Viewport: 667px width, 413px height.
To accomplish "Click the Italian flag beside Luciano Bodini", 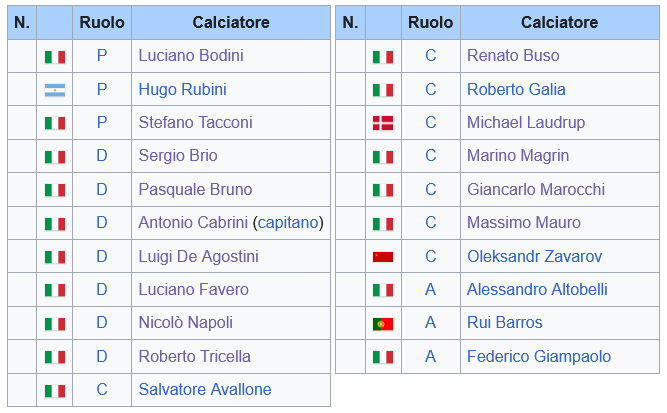I will tap(54, 56).
